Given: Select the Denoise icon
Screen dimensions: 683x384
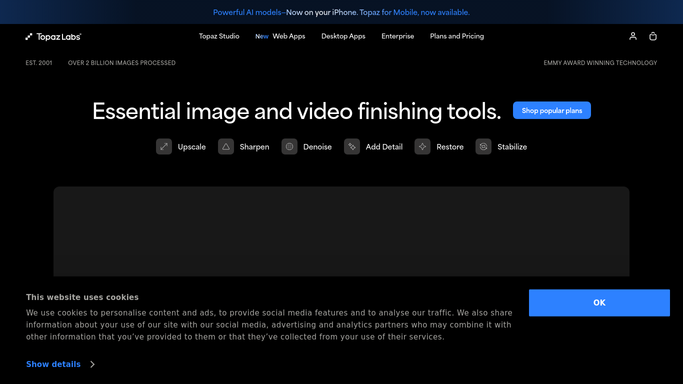Looking at the screenshot, I should (x=289, y=147).
